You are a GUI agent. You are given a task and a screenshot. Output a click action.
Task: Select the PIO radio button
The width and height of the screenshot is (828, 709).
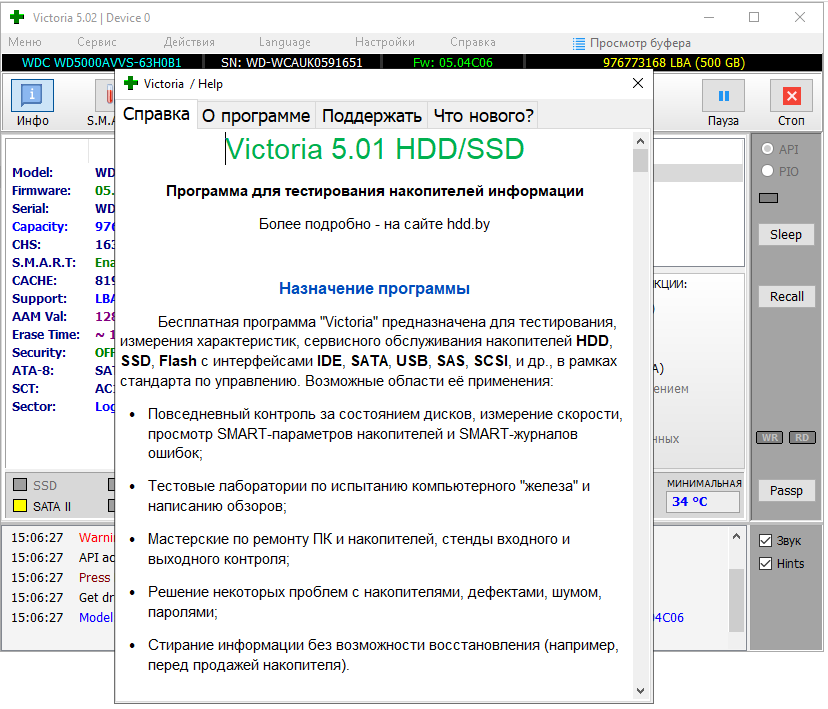tap(767, 171)
